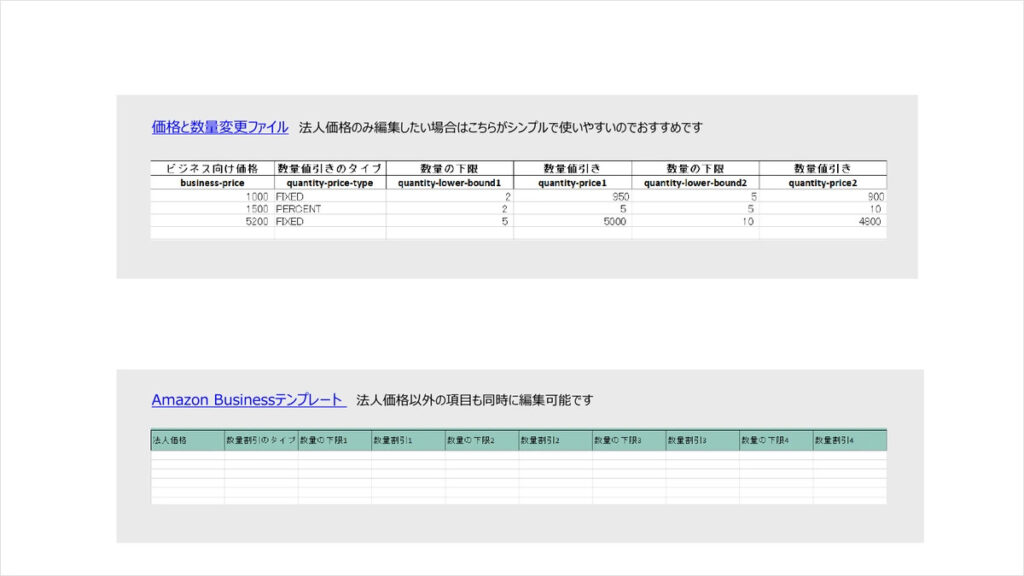This screenshot has width=1024, height=576.
Task: Click the 数量割引2 template header
Action: pos(556,440)
